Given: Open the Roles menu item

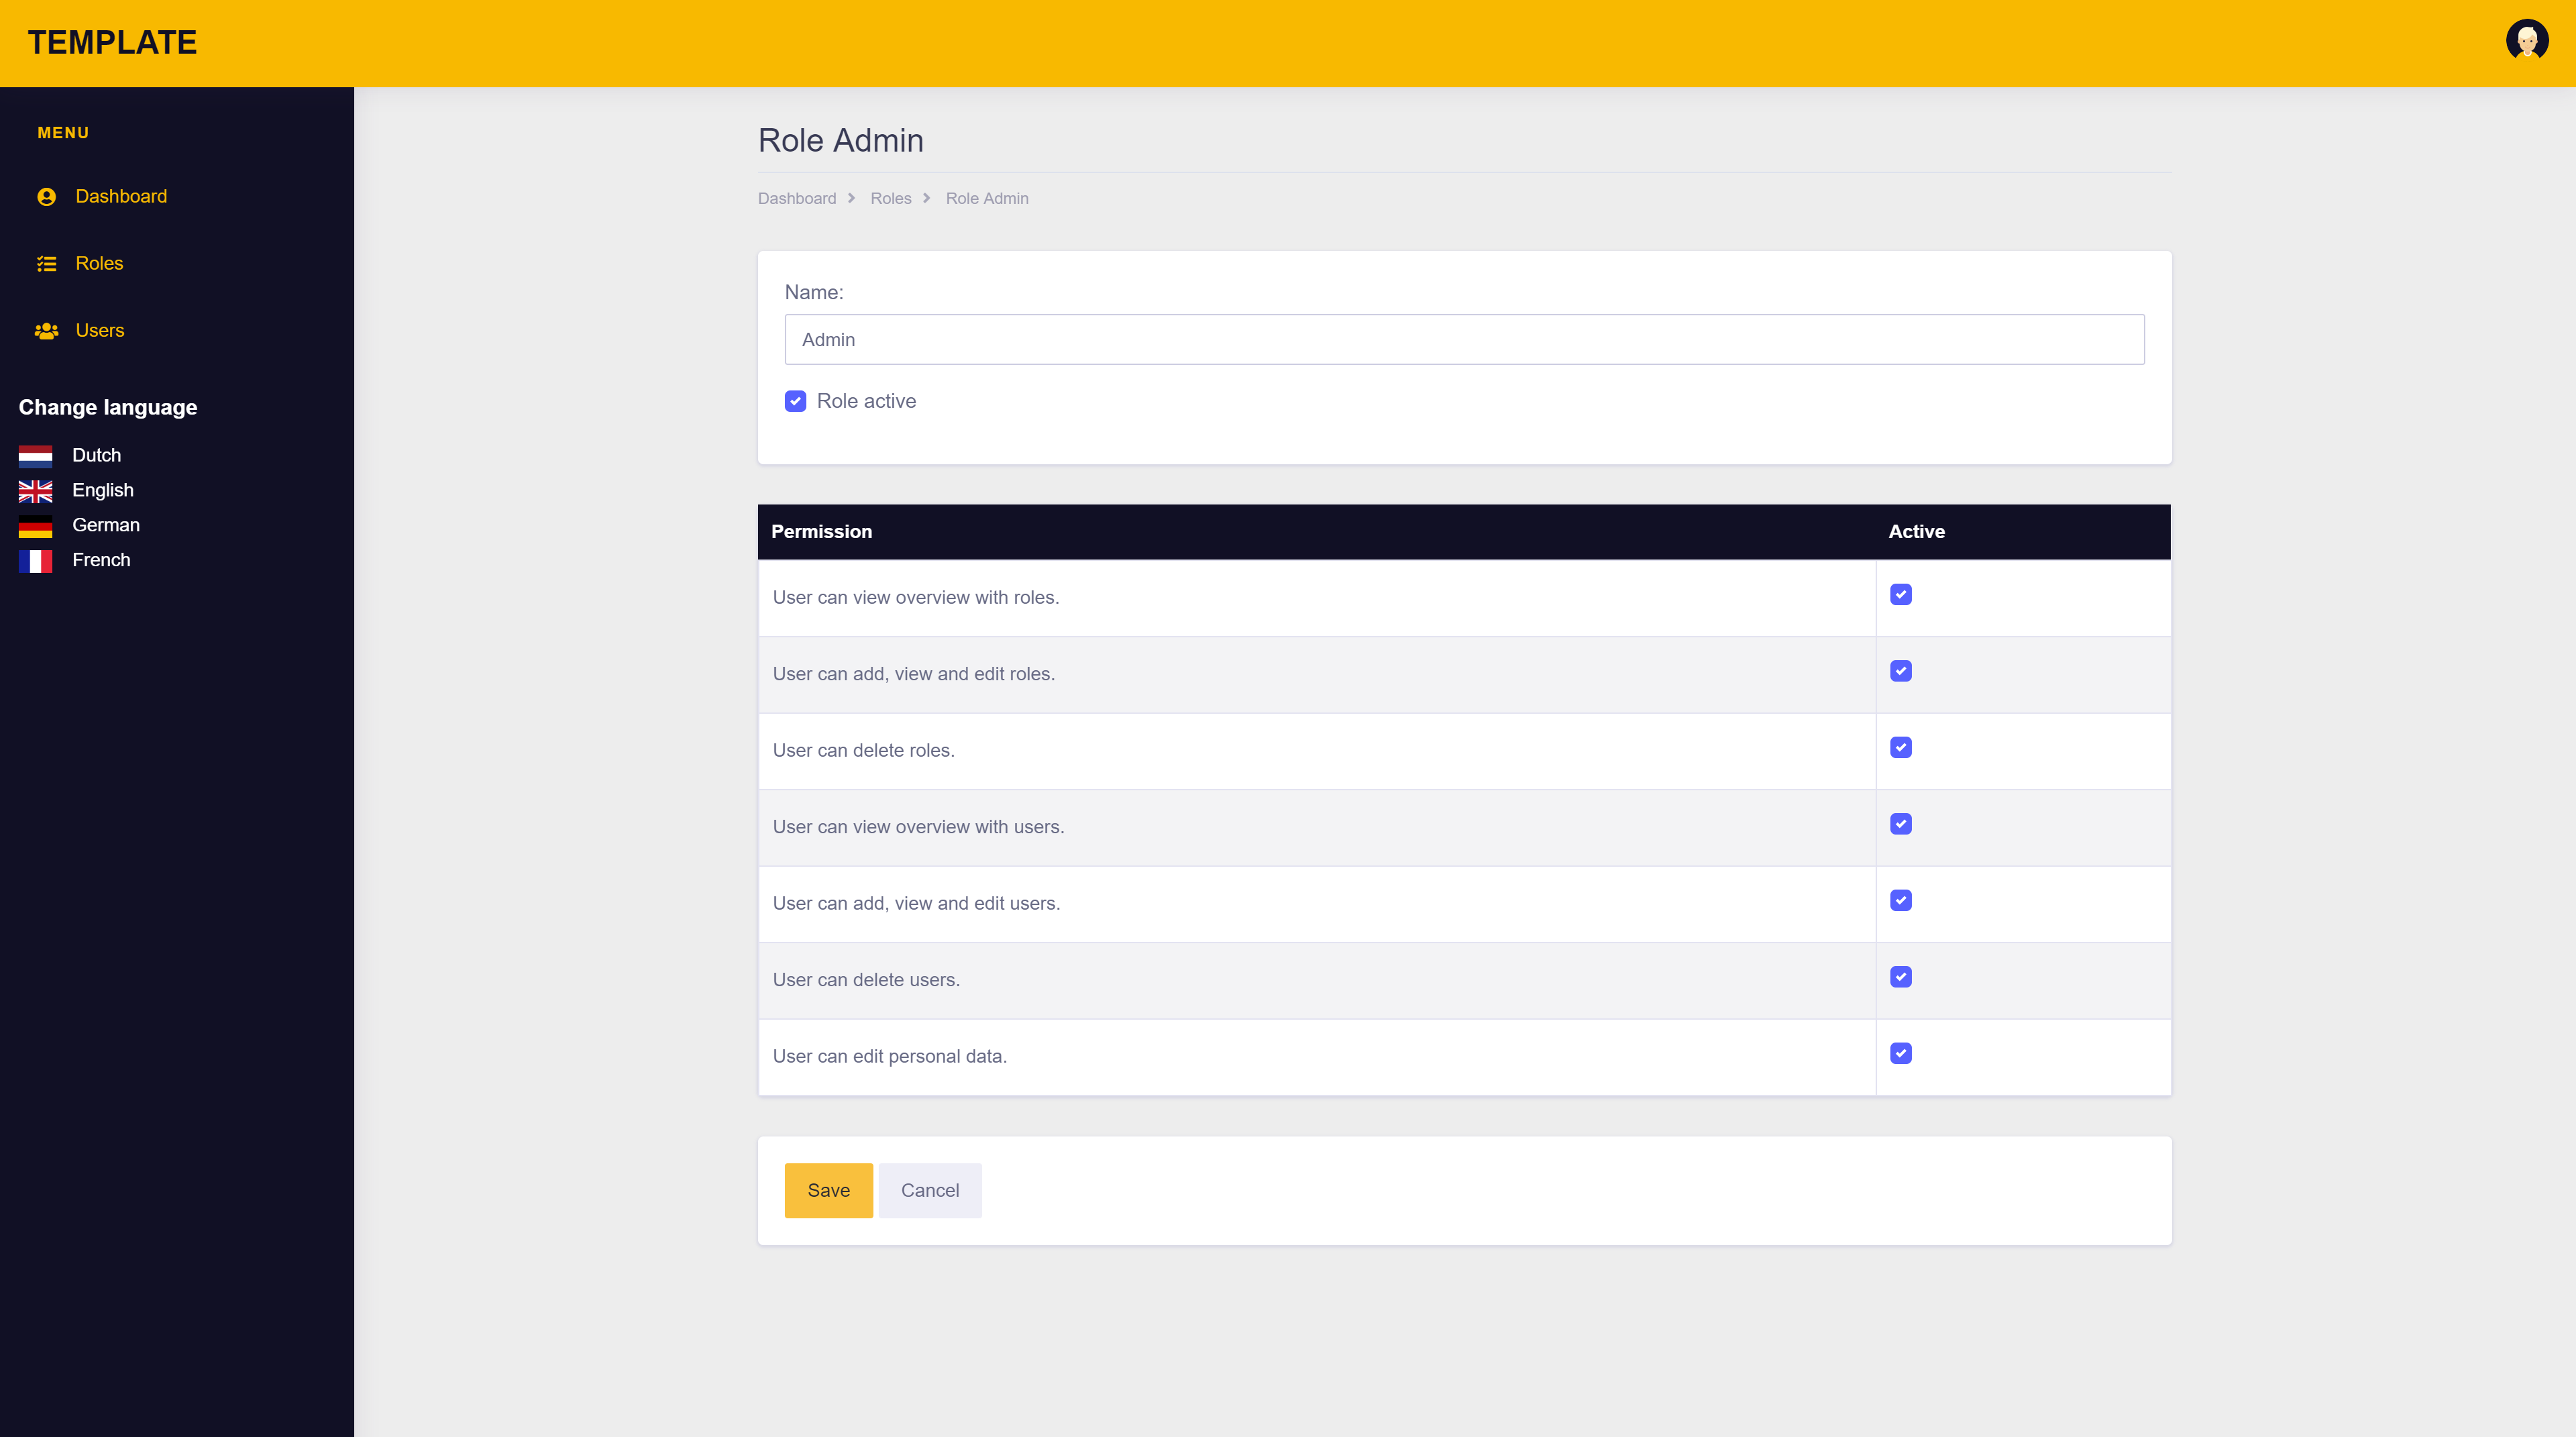Looking at the screenshot, I should coord(99,264).
